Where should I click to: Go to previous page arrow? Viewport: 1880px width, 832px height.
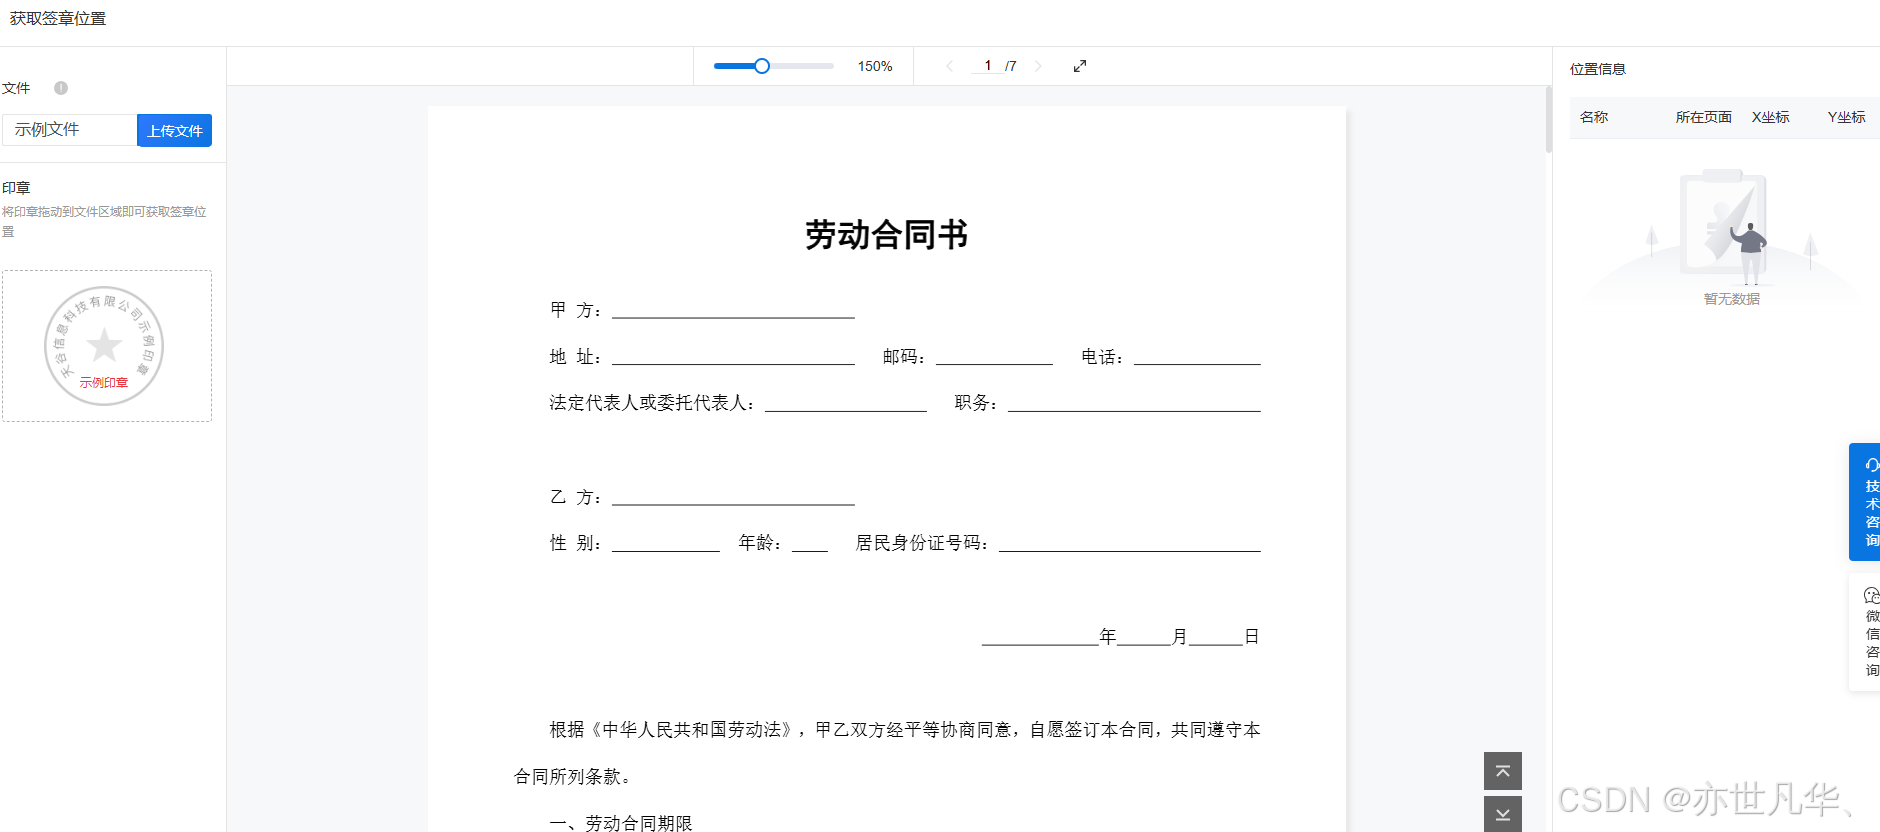coord(949,66)
